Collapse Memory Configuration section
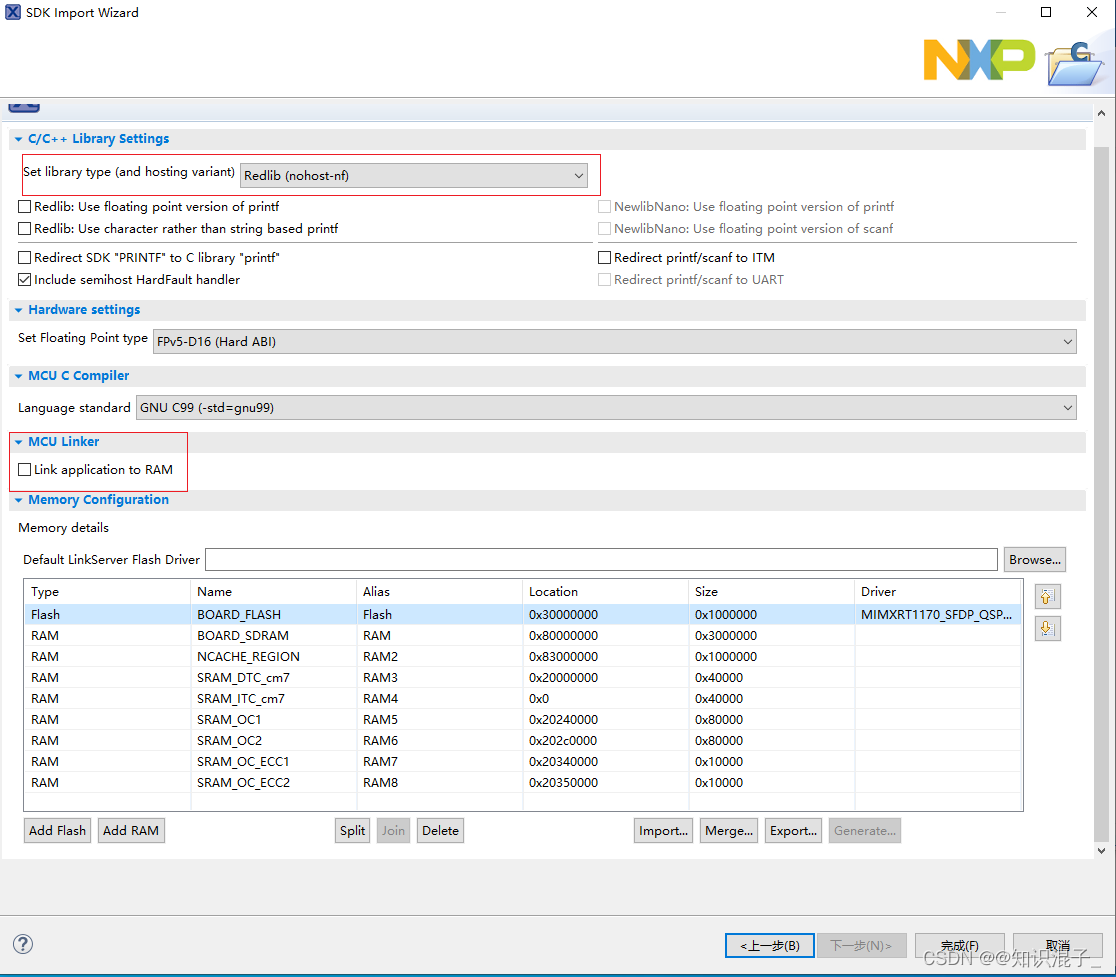The width and height of the screenshot is (1116, 977). point(19,500)
